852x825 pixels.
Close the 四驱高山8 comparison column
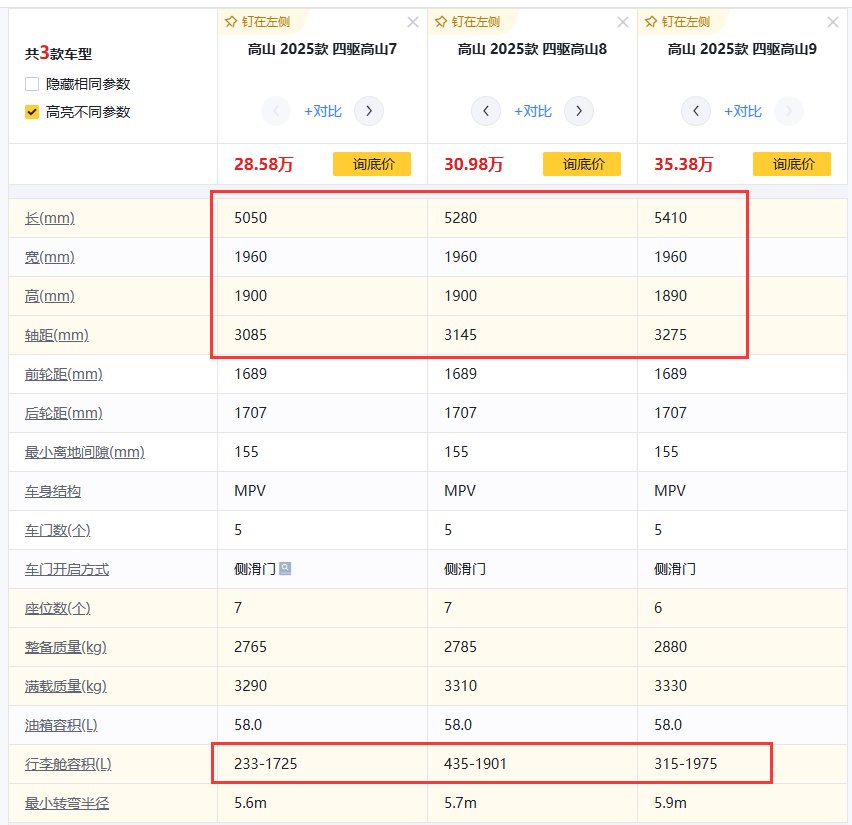click(x=623, y=22)
